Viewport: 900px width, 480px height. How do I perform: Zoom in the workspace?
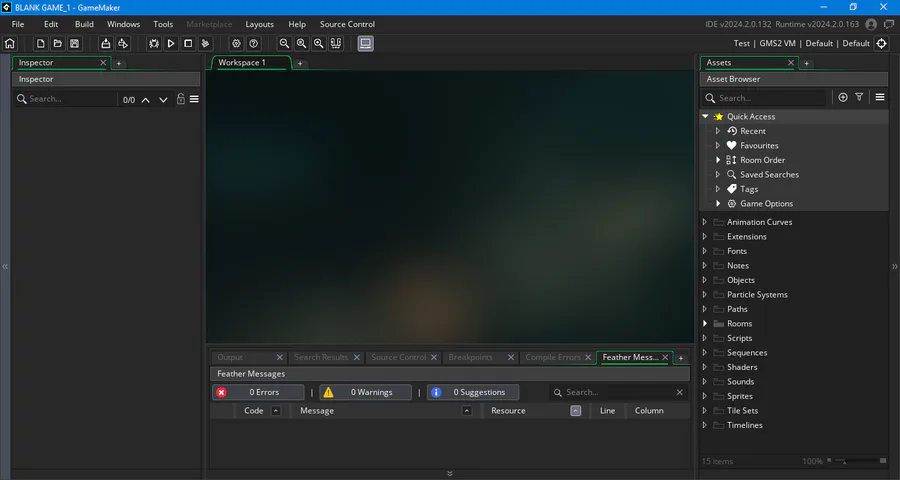tap(319, 44)
